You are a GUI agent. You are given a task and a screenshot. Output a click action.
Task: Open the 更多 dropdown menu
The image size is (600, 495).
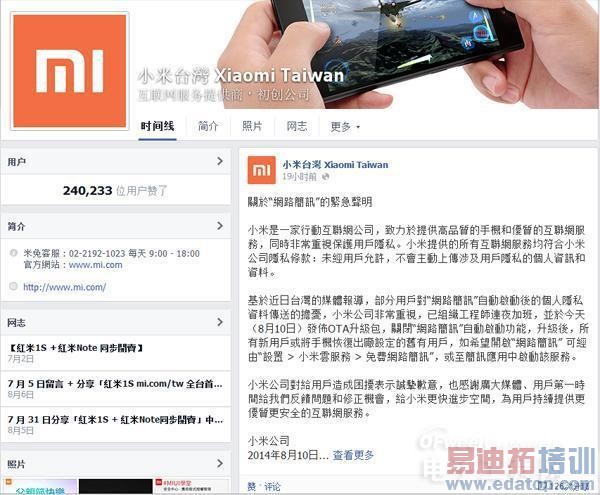tap(345, 127)
